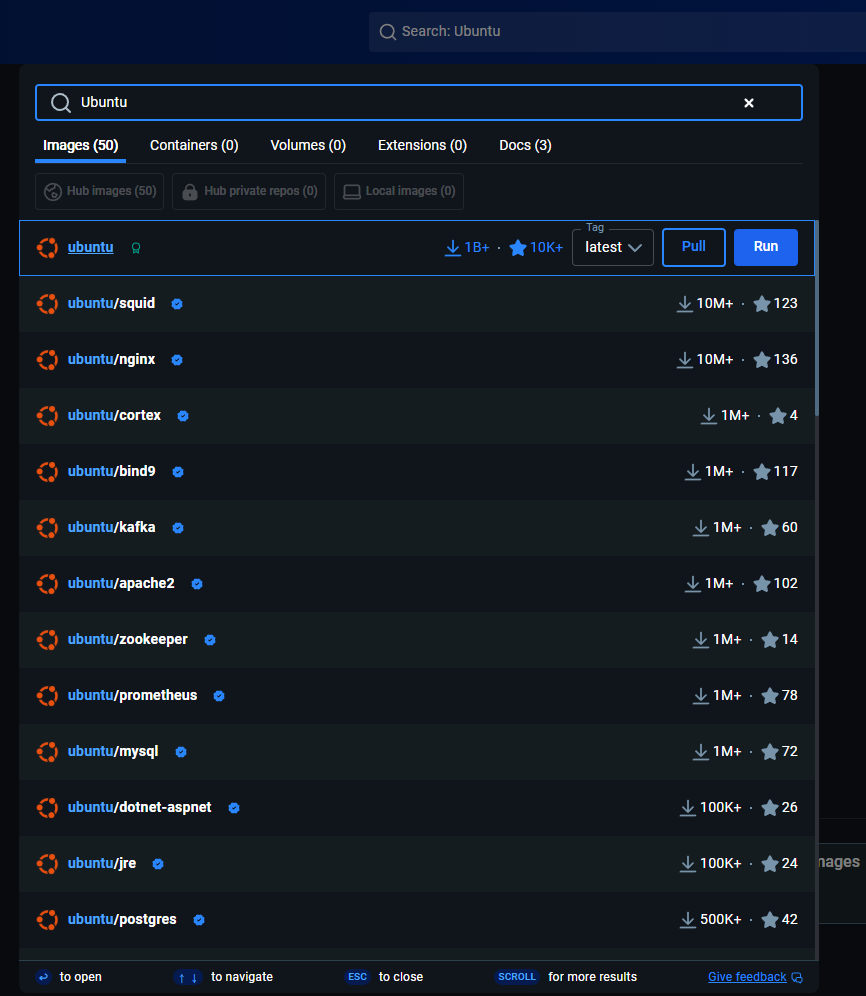Click the download icon on ubuntu/dotnet-aspnet row
The image size is (866, 996).
pyautogui.click(x=687, y=807)
